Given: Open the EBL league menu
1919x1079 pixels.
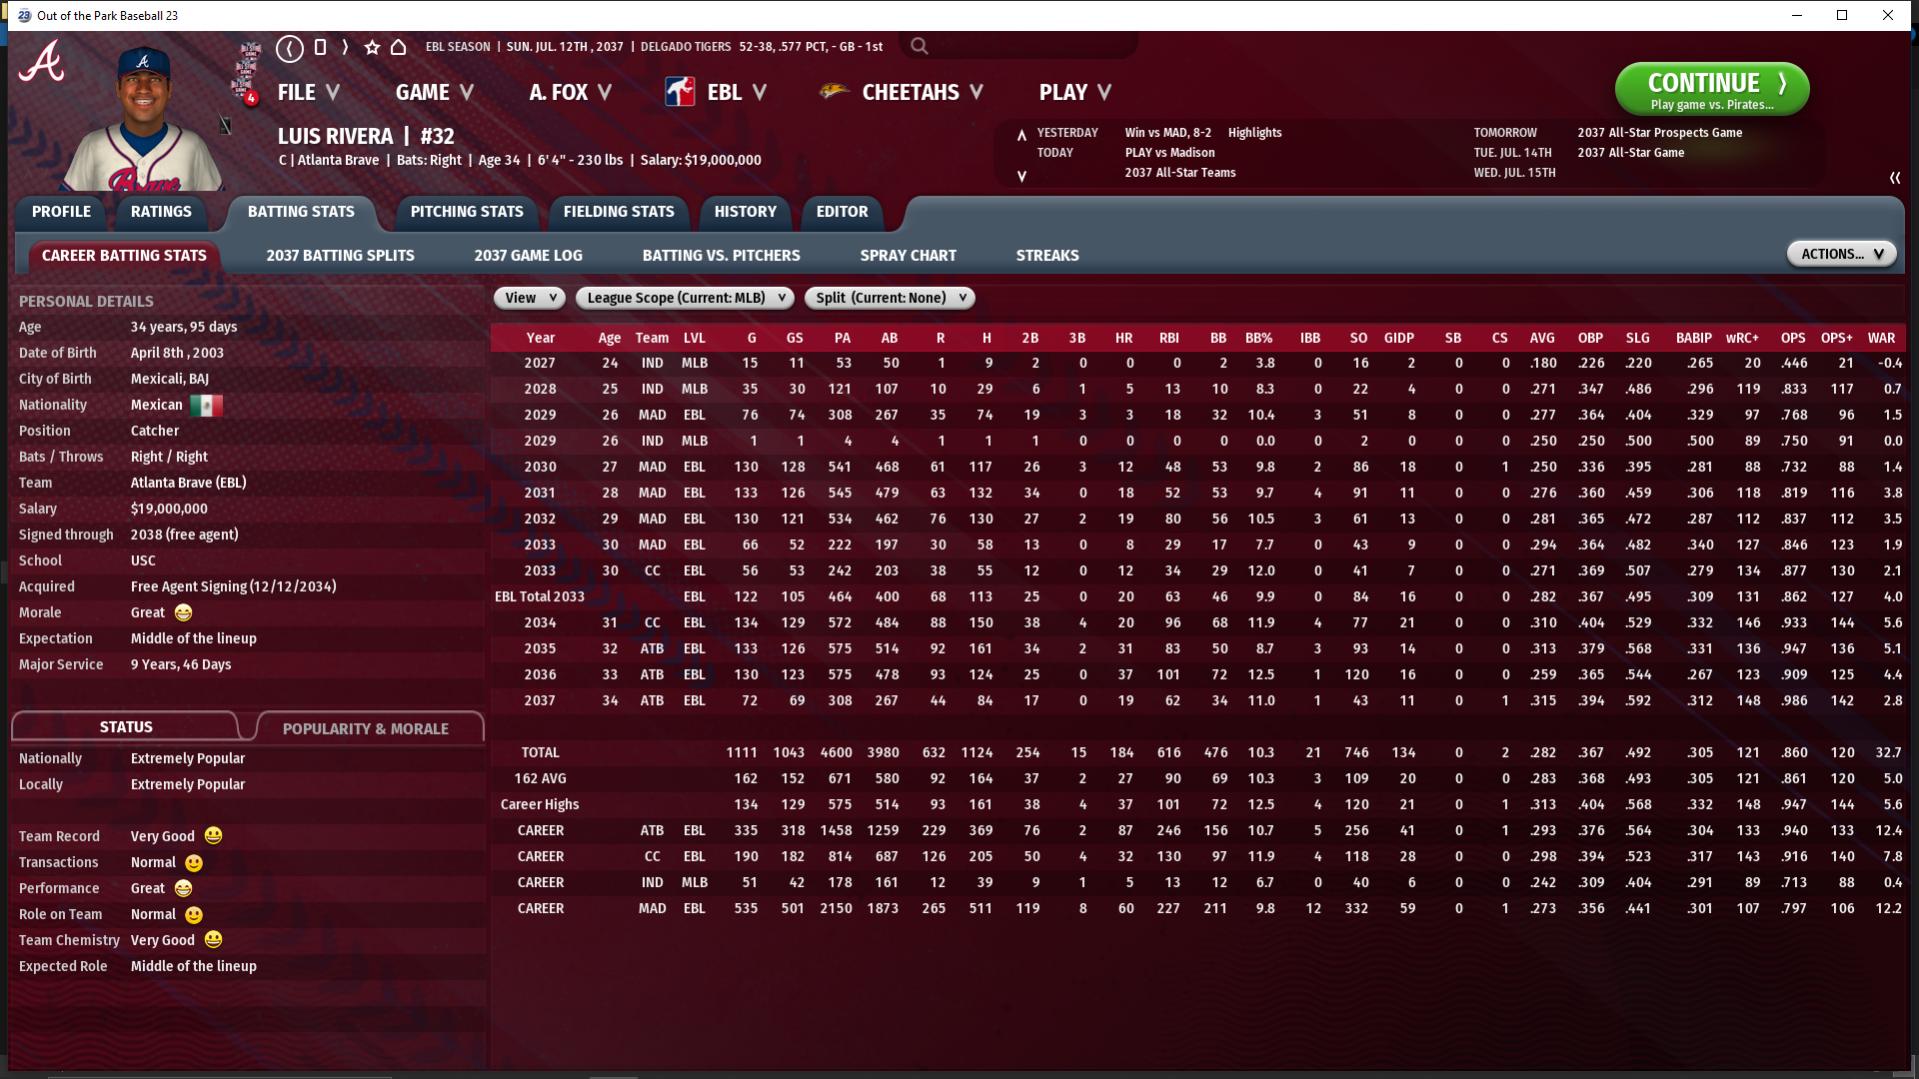Looking at the screenshot, I should click(737, 92).
